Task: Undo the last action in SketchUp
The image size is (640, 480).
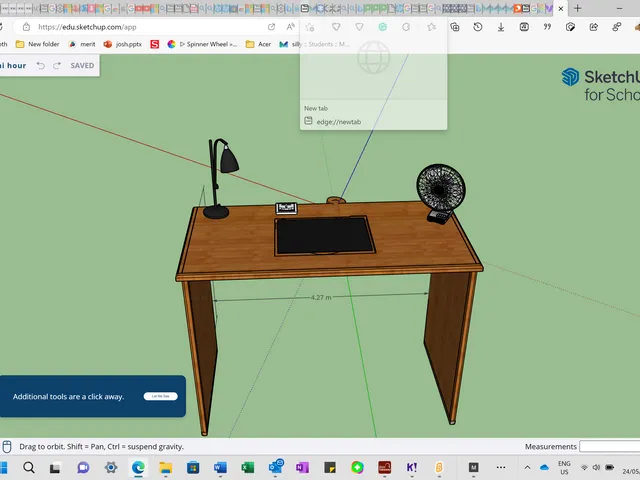Action: click(x=40, y=65)
